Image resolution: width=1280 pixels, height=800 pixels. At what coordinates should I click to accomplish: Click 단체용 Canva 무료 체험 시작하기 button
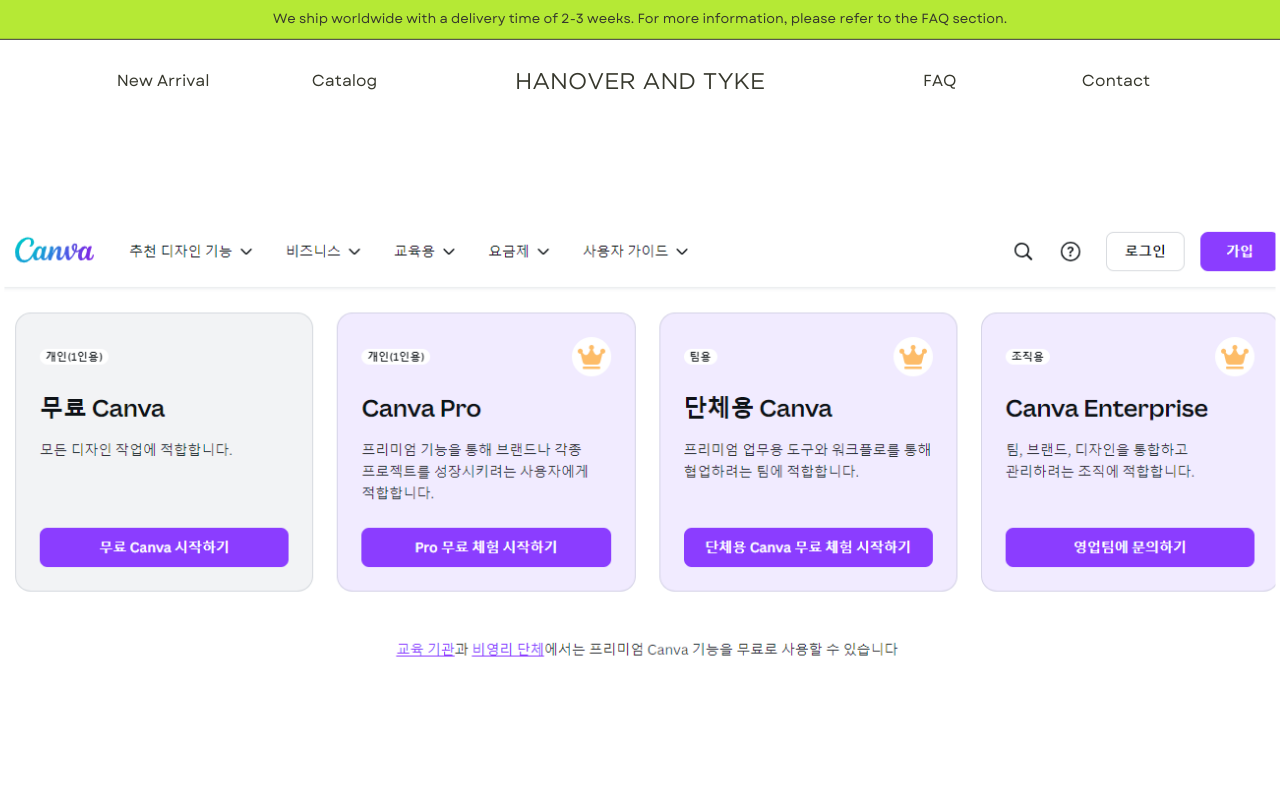coord(808,547)
